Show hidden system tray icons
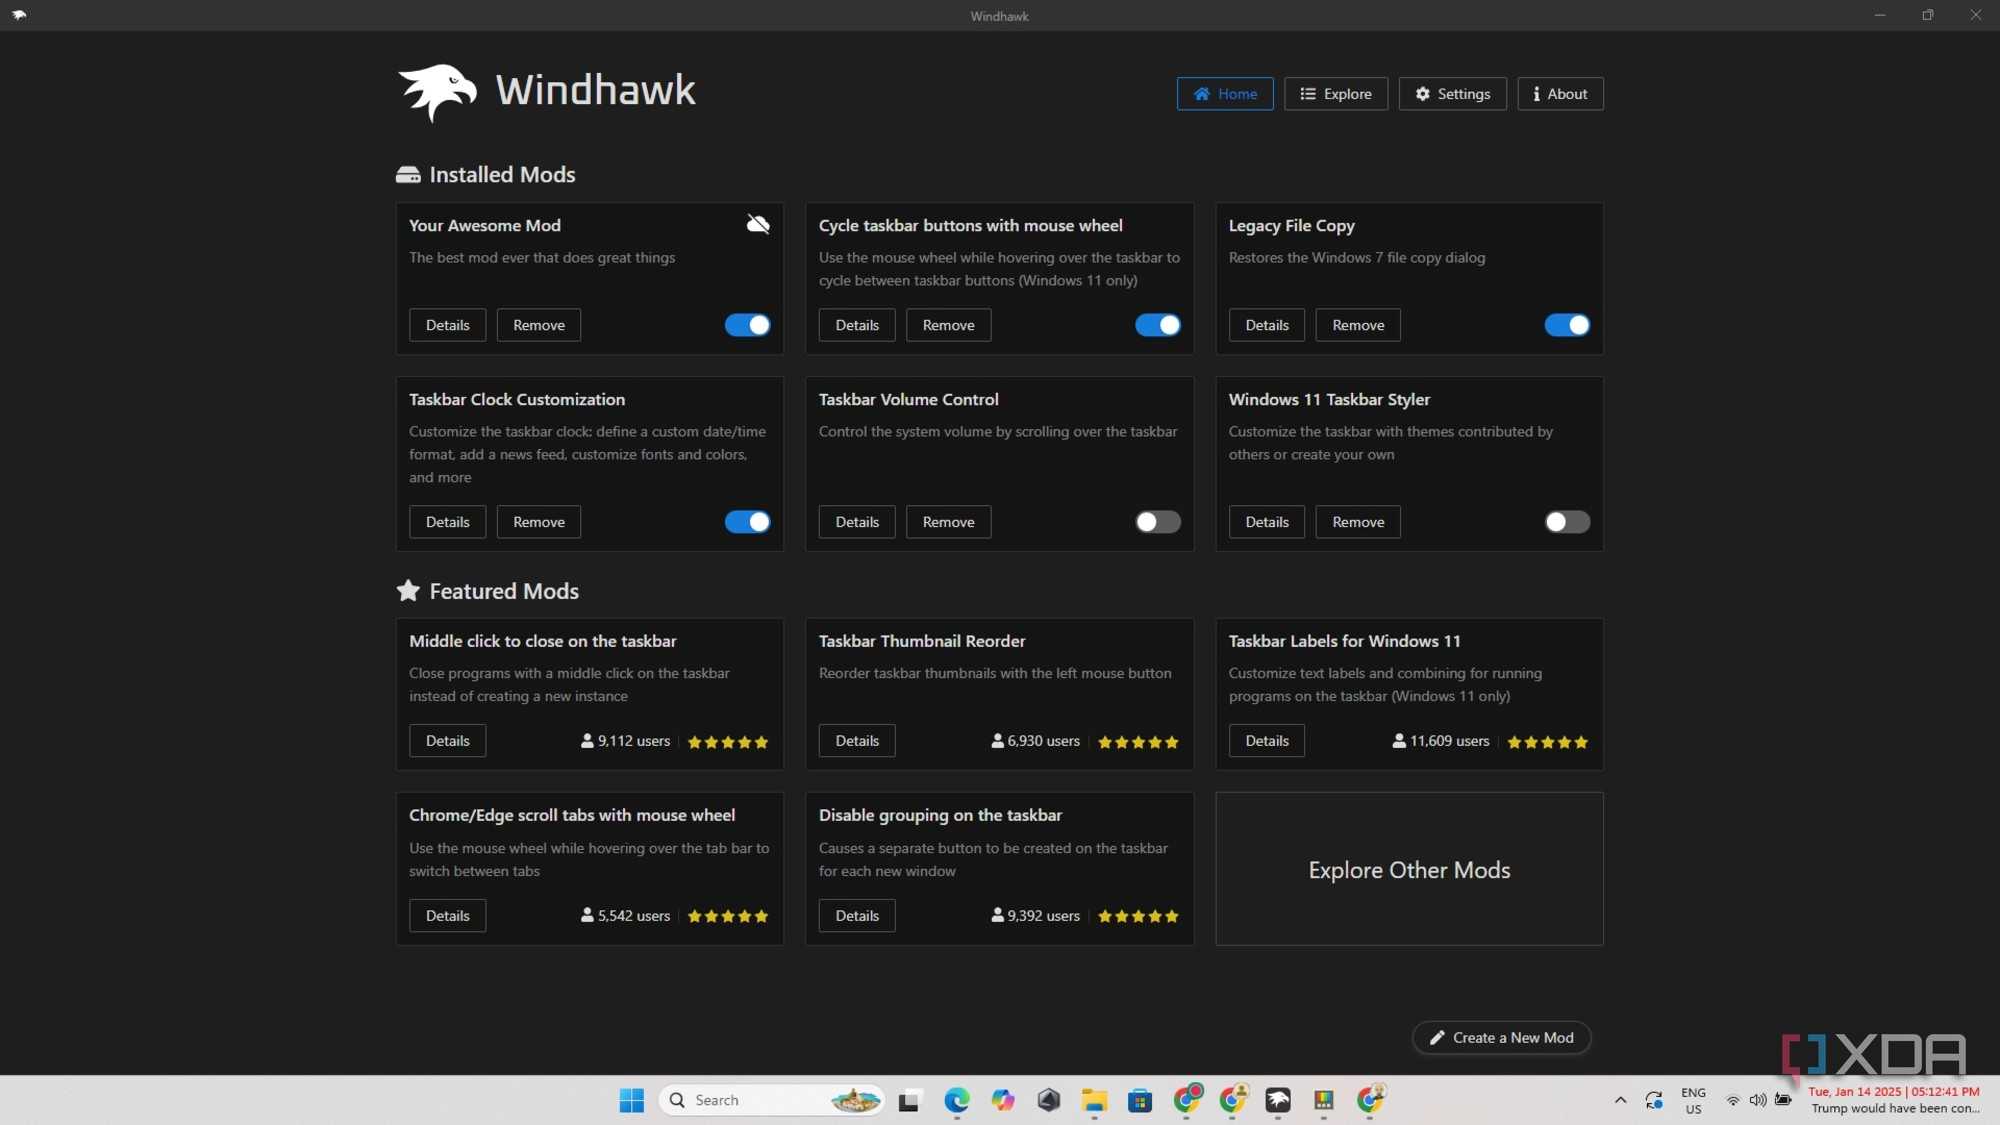Screen dimensions: 2000x1125 click(1620, 1100)
